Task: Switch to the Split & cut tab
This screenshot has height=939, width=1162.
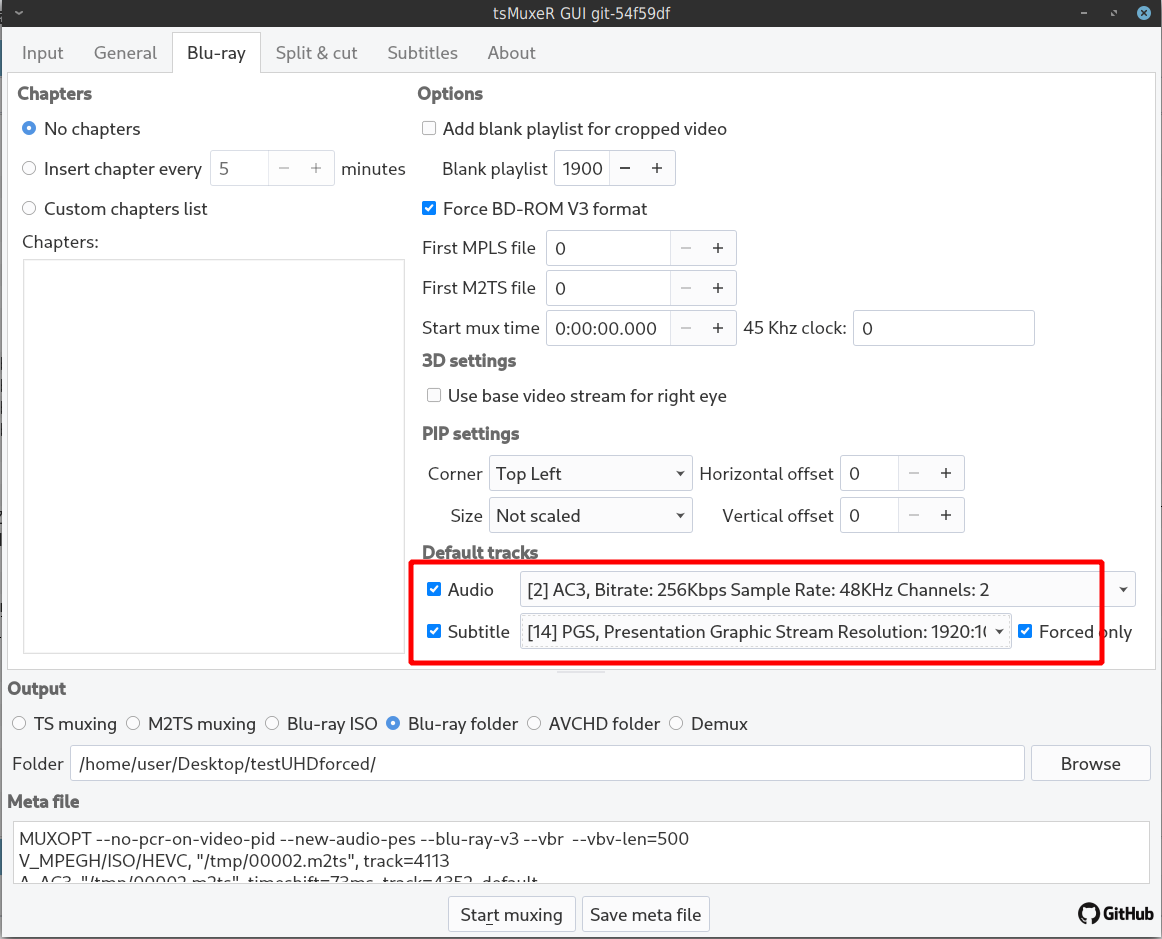Action: pos(316,53)
